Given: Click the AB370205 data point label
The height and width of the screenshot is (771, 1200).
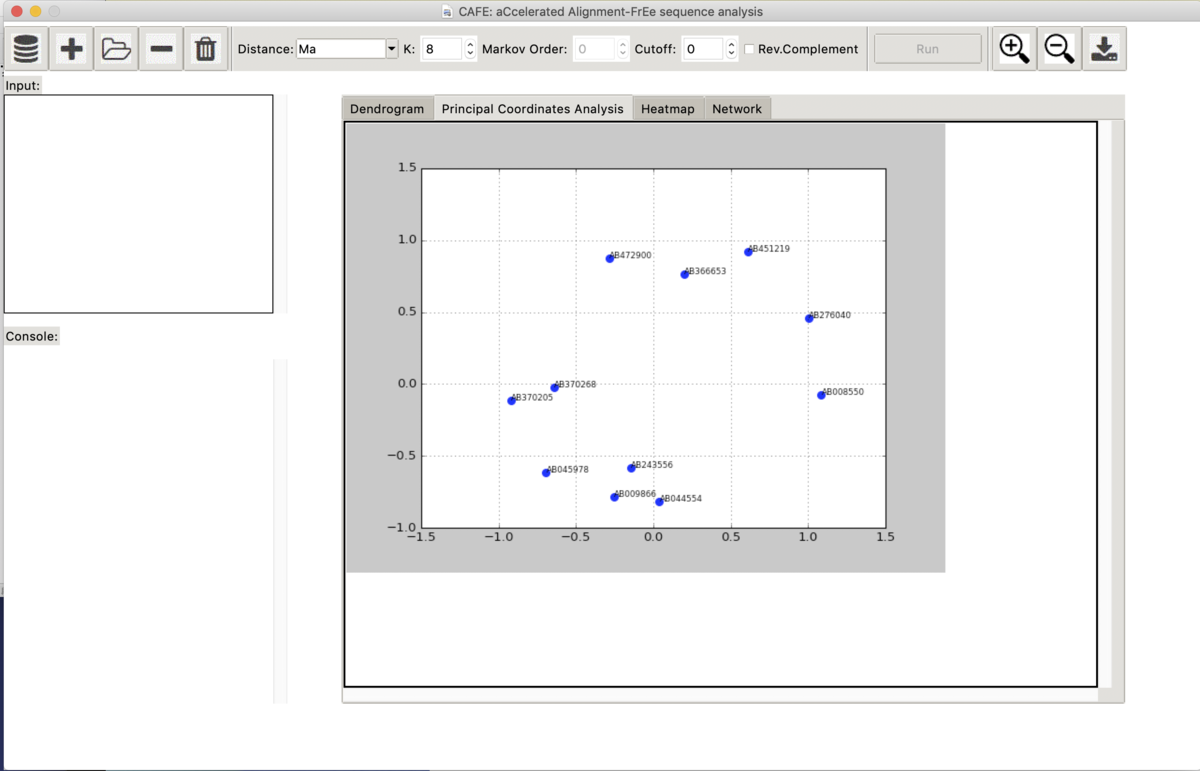Looking at the screenshot, I should (532, 397).
